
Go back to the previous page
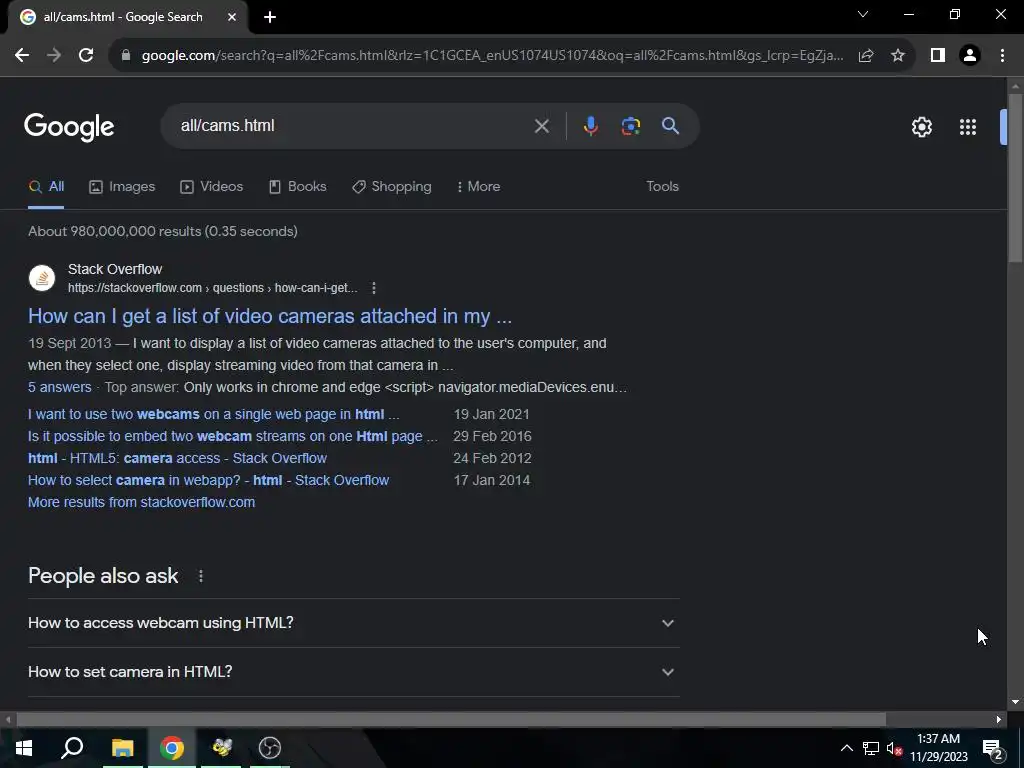coord(22,56)
